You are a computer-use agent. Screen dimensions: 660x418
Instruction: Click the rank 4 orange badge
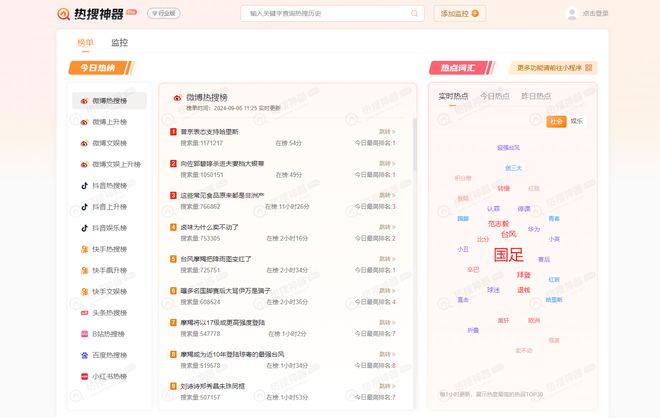click(173, 227)
